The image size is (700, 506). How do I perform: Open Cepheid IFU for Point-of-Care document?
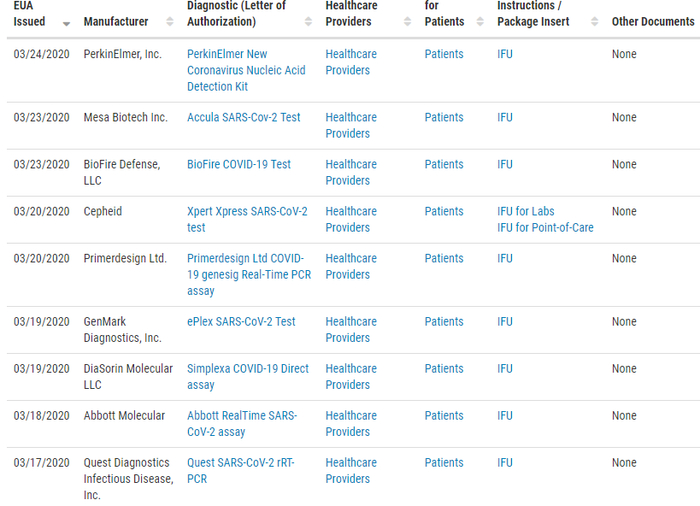[x=545, y=227]
